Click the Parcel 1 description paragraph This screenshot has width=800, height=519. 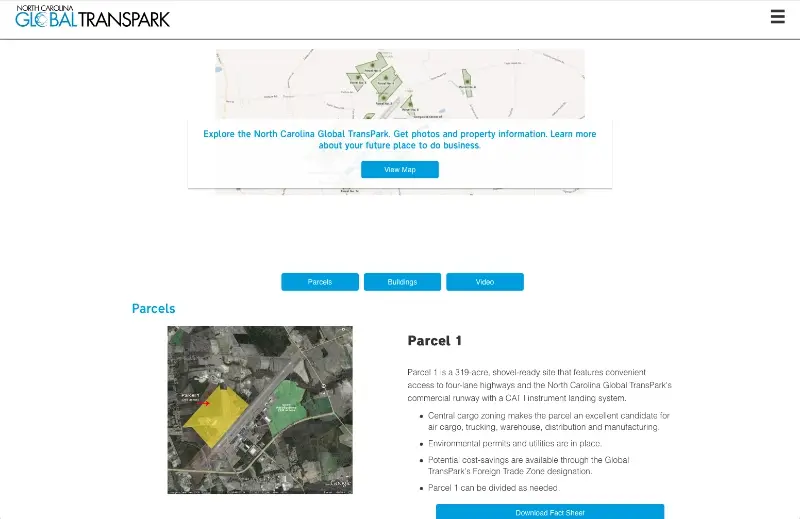[x=540, y=384]
